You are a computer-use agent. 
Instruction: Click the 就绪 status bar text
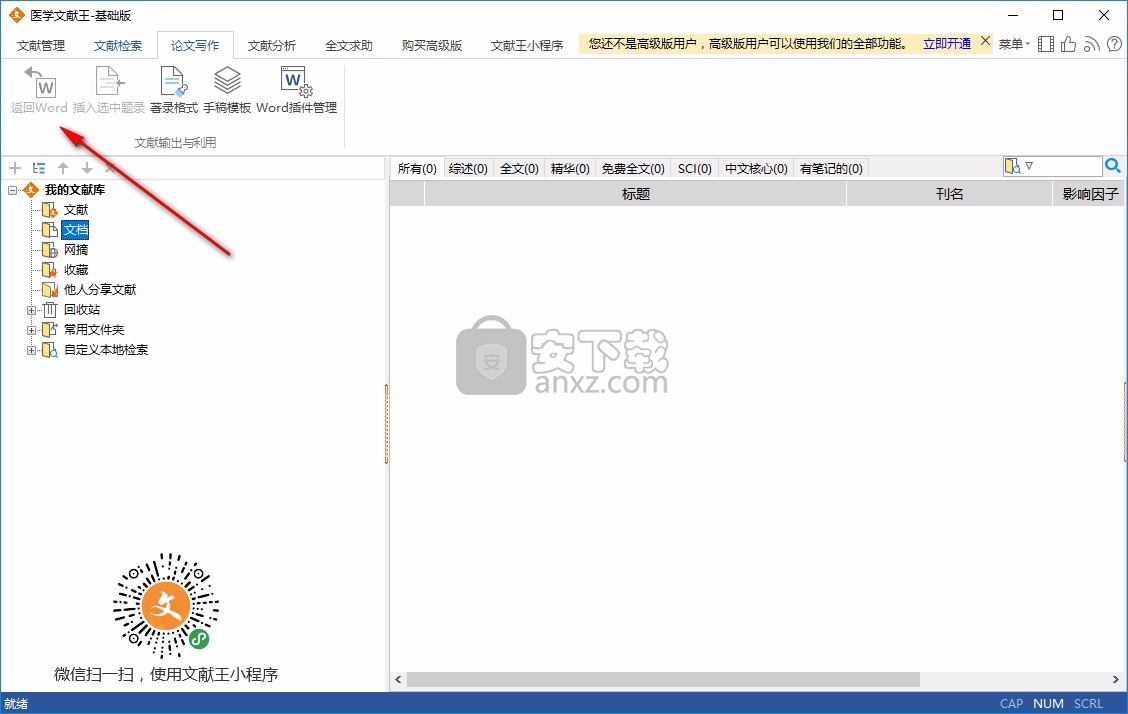(16, 704)
